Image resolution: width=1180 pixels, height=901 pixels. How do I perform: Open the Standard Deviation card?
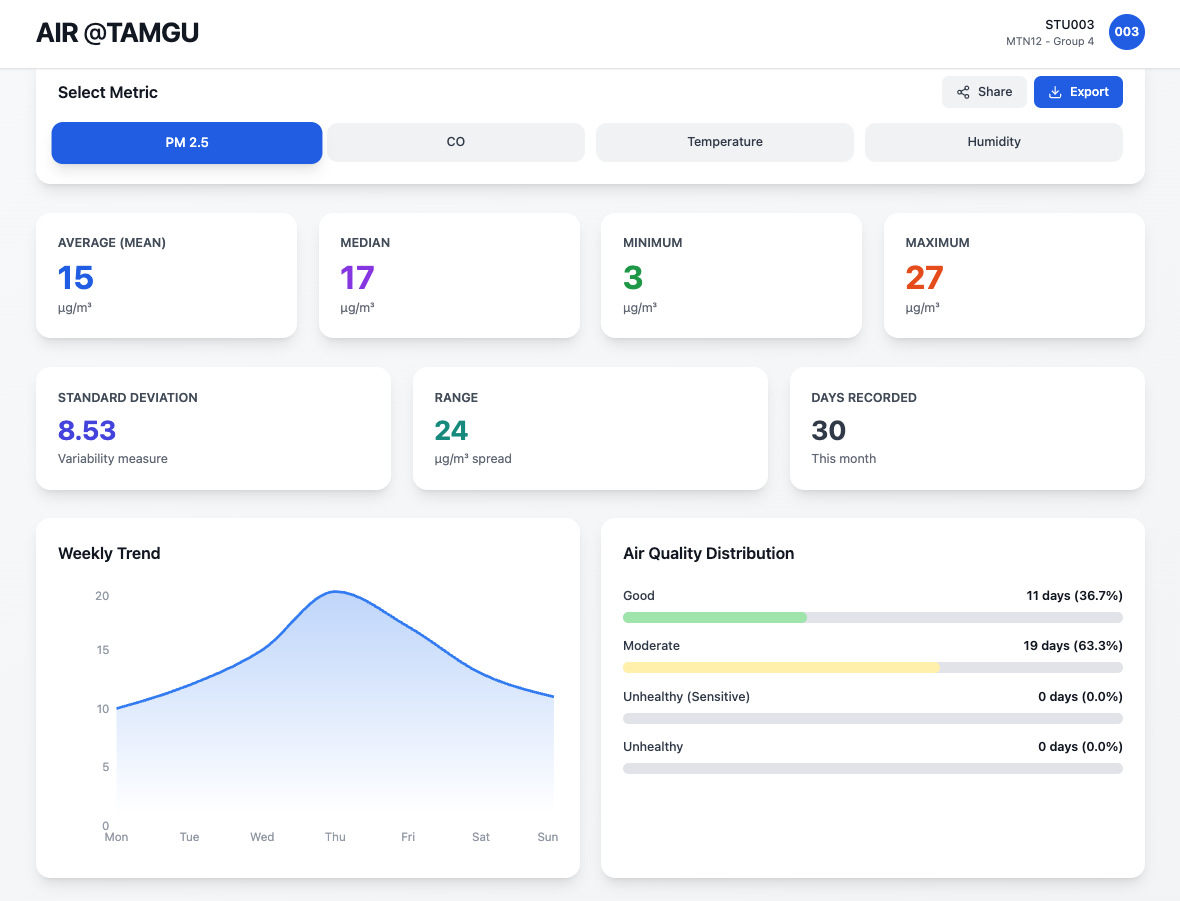(x=213, y=428)
